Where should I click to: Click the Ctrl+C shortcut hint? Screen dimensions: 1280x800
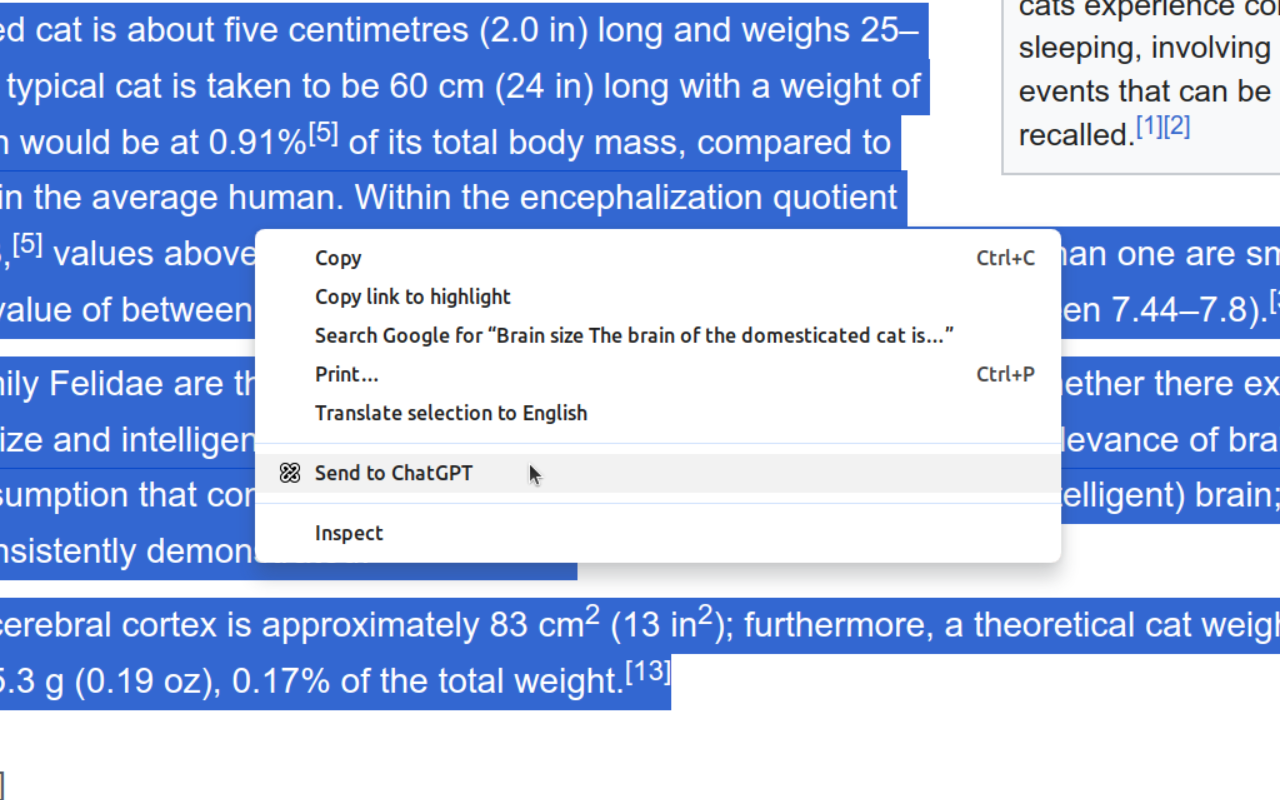pos(1005,258)
